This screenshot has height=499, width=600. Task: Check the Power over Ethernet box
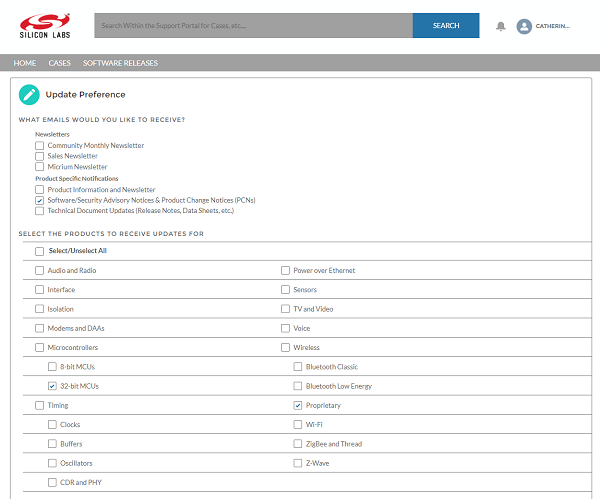(x=286, y=271)
